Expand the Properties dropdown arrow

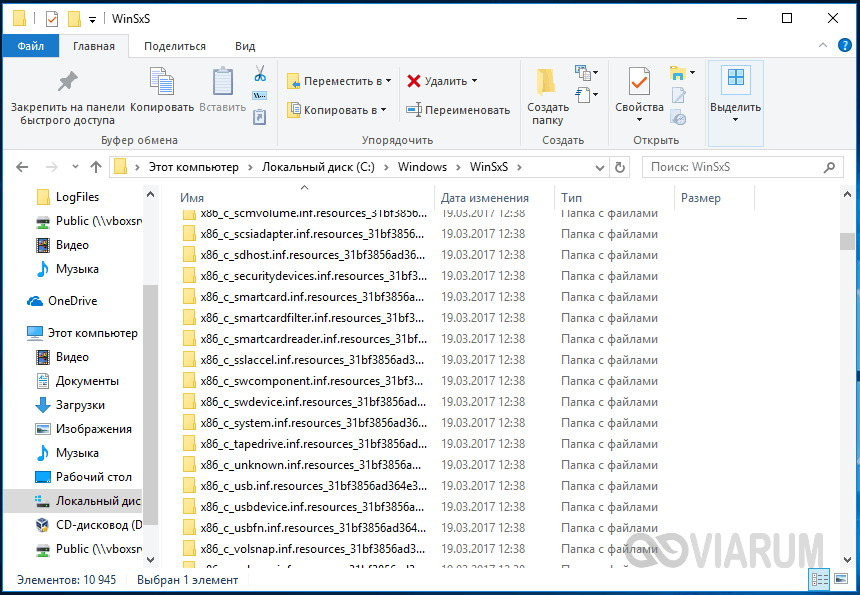coord(639,120)
